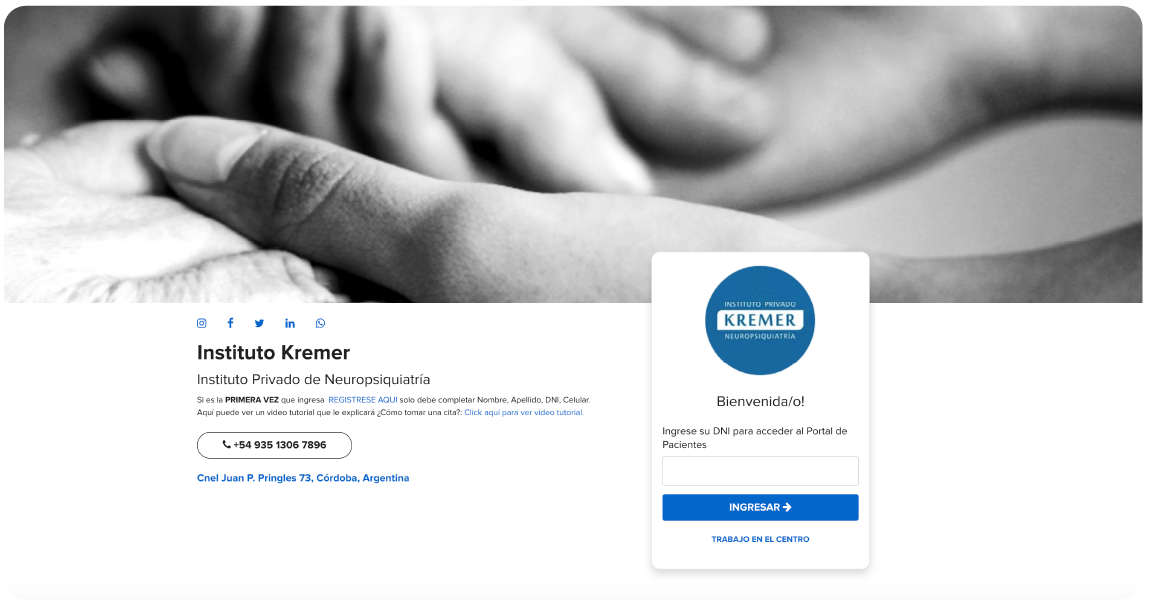Open the video tutorial link
1150x606 pixels.
click(x=524, y=412)
